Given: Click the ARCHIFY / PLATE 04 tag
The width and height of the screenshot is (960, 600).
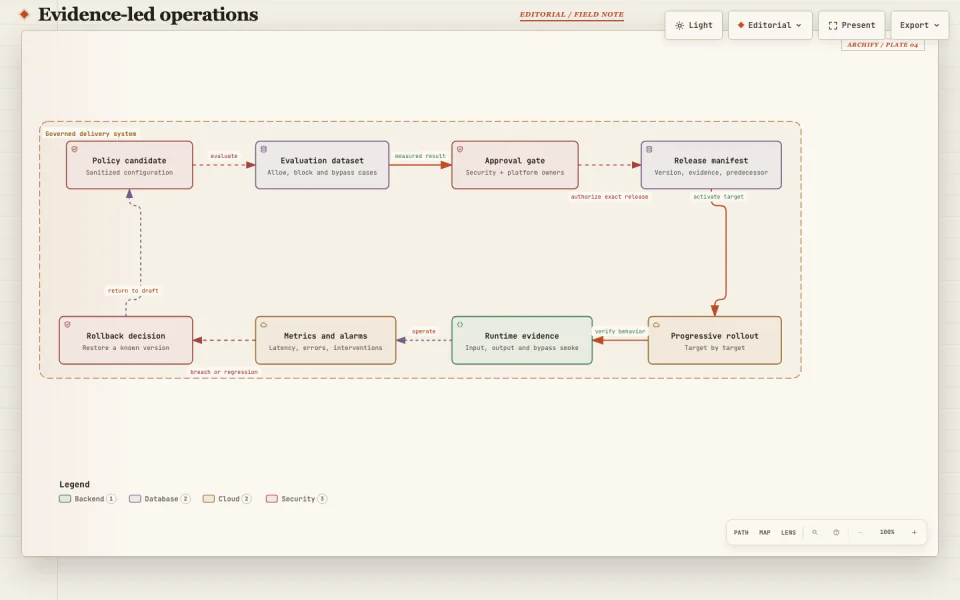Looking at the screenshot, I should [882, 45].
